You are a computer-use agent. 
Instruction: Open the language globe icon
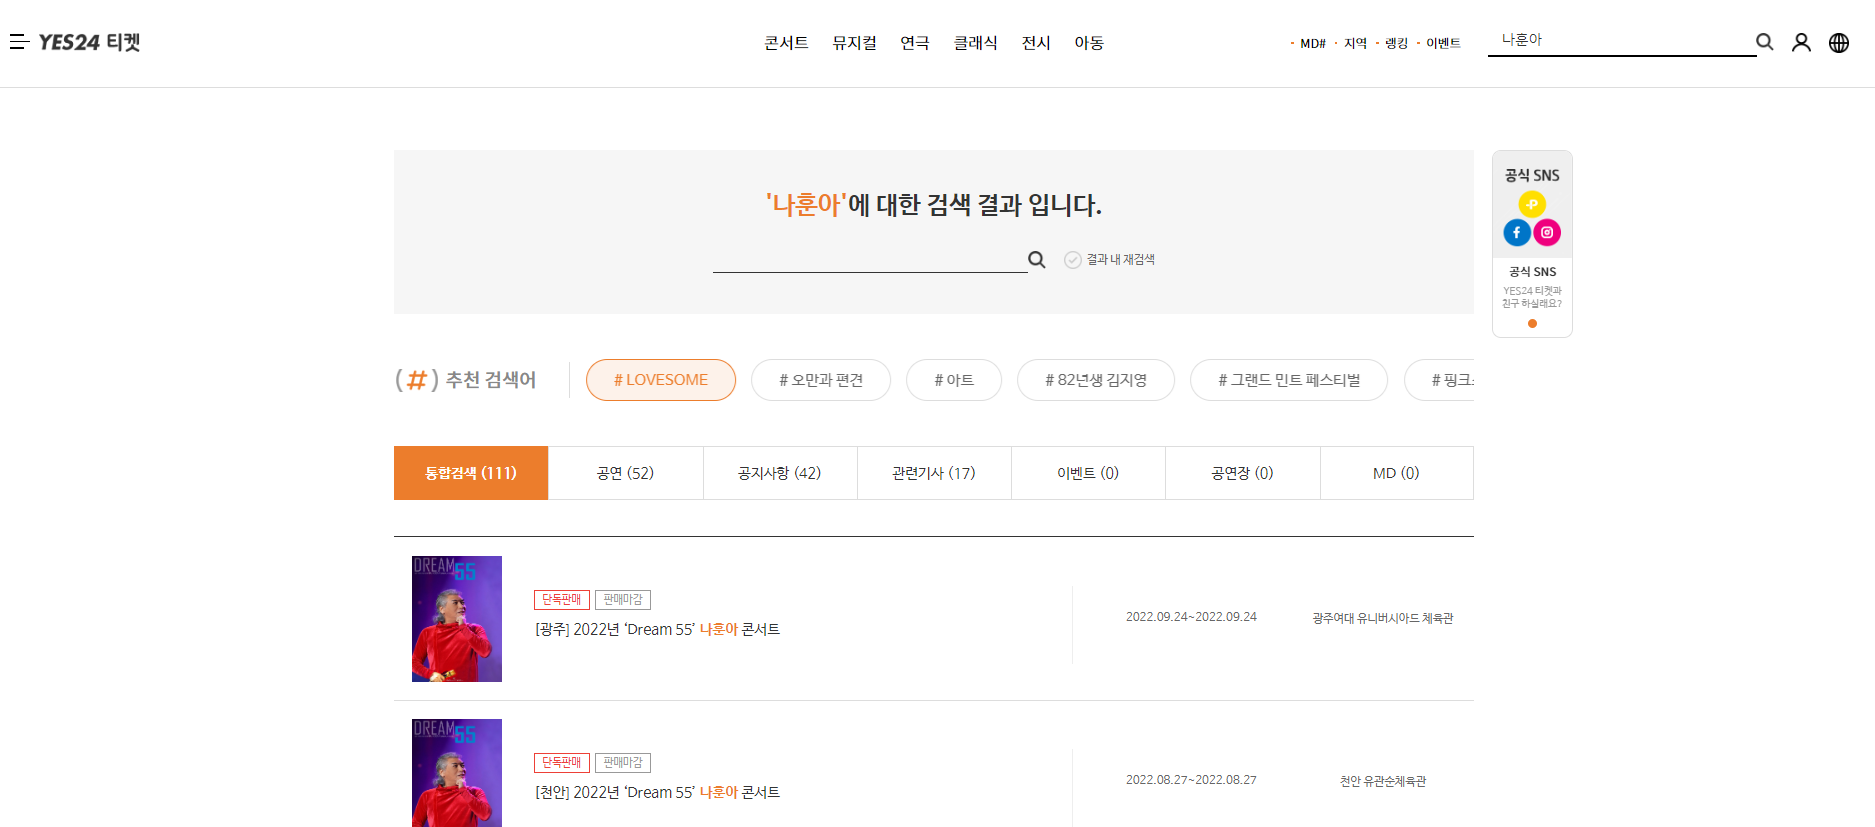click(x=1839, y=42)
